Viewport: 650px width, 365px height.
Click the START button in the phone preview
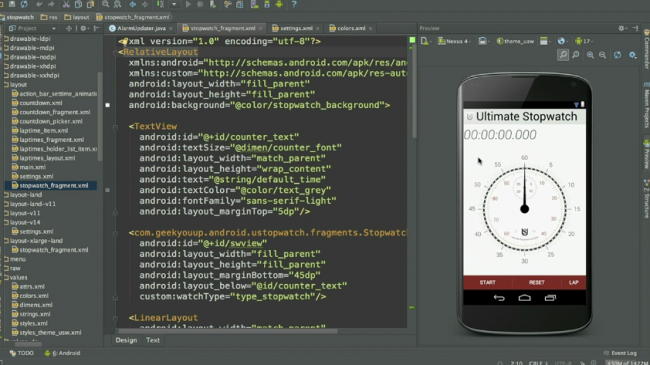coord(488,282)
